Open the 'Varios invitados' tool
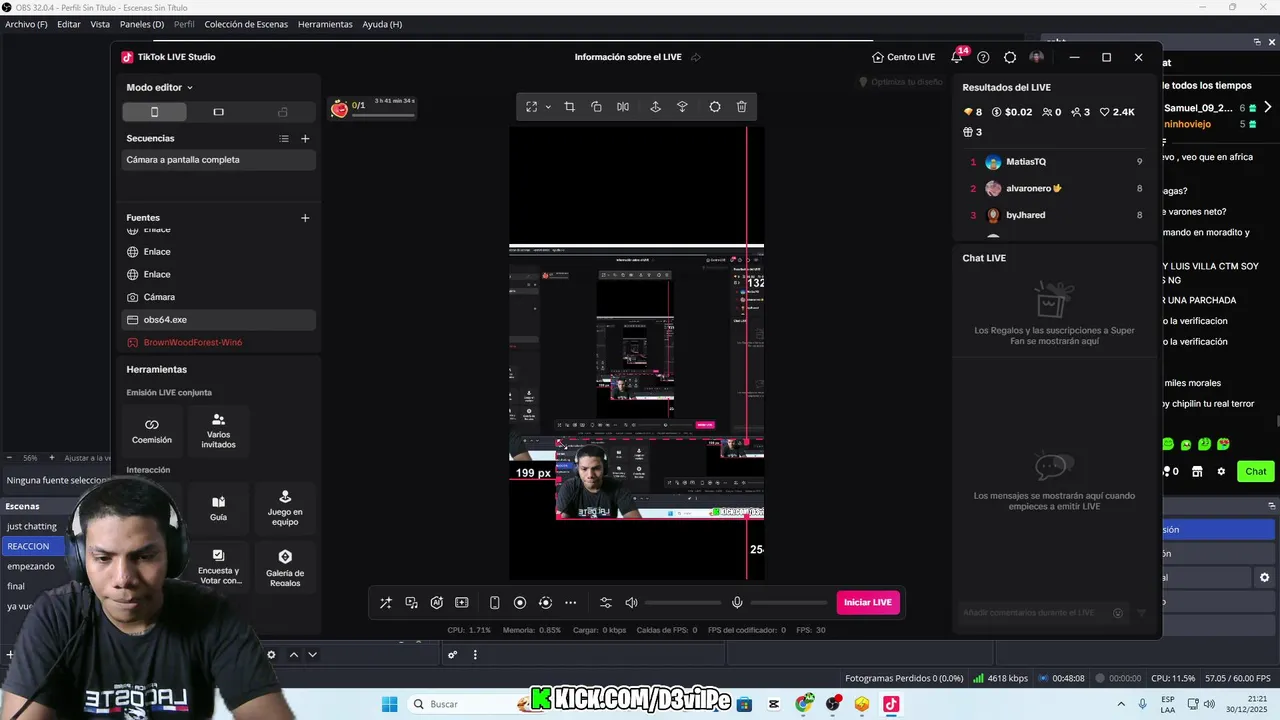The image size is (1280, 720). pos(218,431)
